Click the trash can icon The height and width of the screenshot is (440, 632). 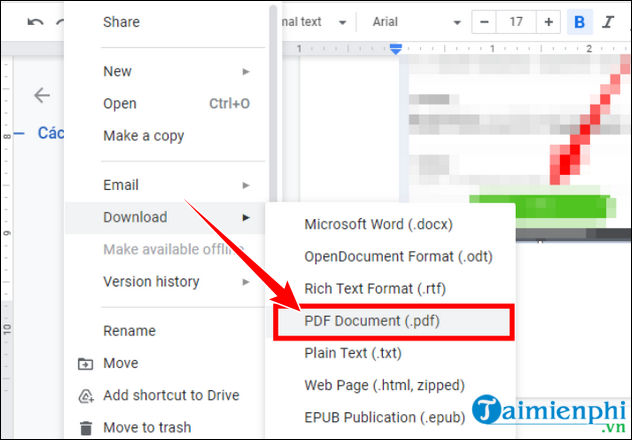(85, 428)
